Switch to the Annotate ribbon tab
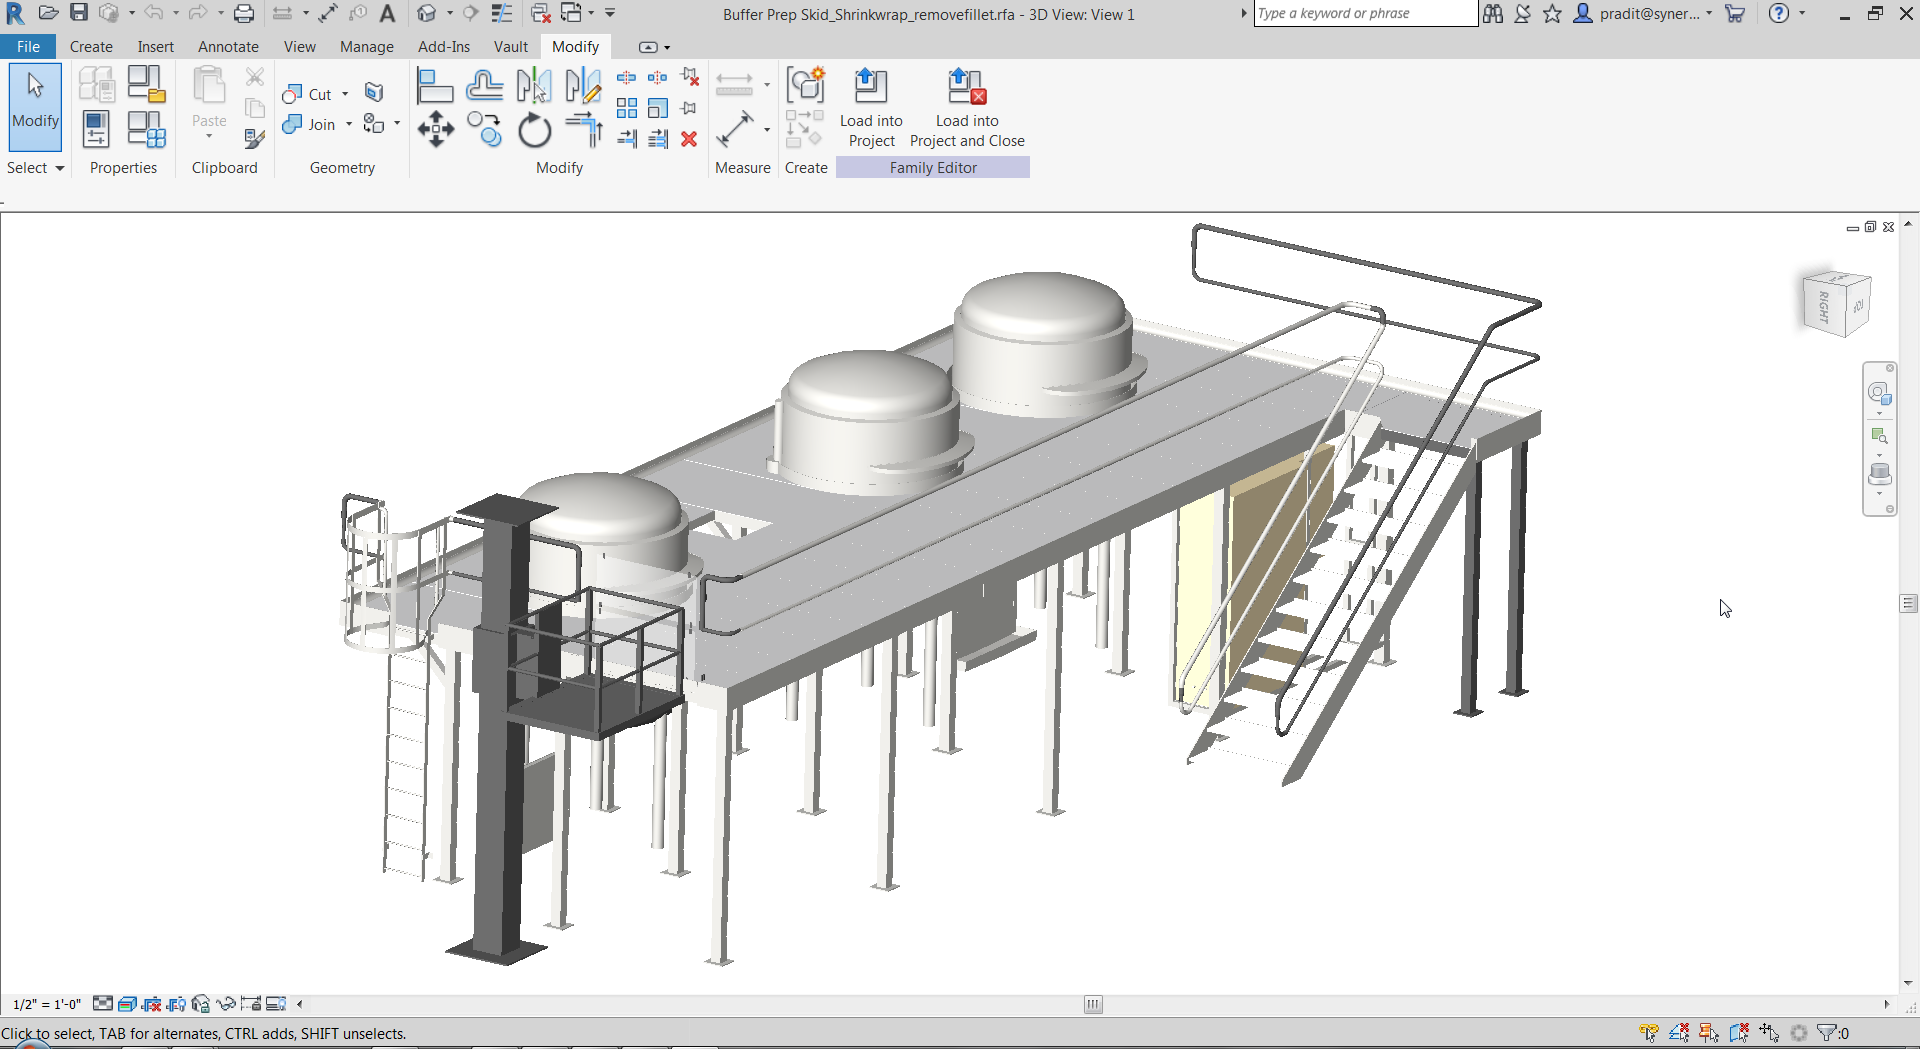 pos(228,46)
